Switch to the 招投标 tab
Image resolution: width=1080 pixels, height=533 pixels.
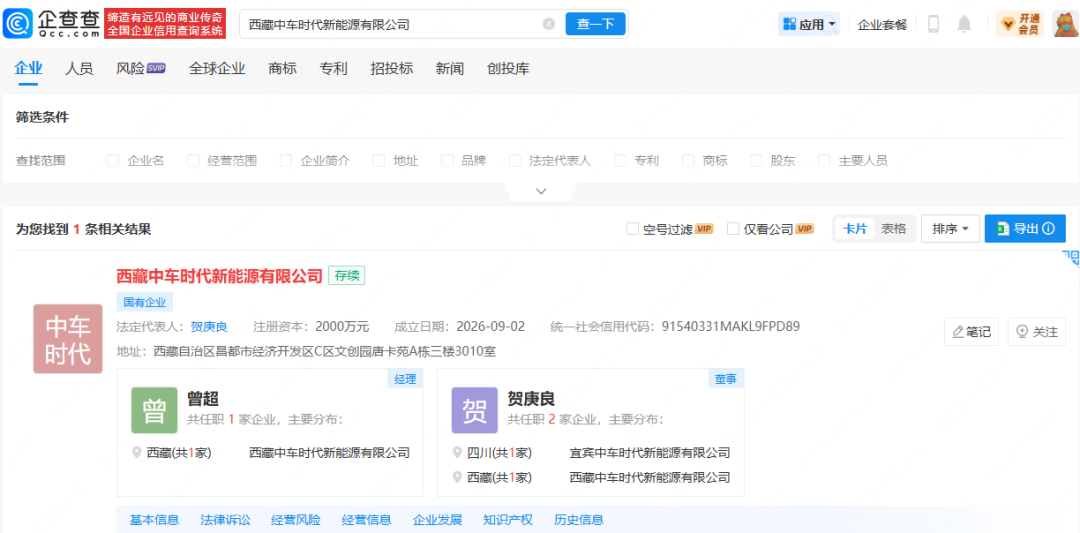coord(391,68)
